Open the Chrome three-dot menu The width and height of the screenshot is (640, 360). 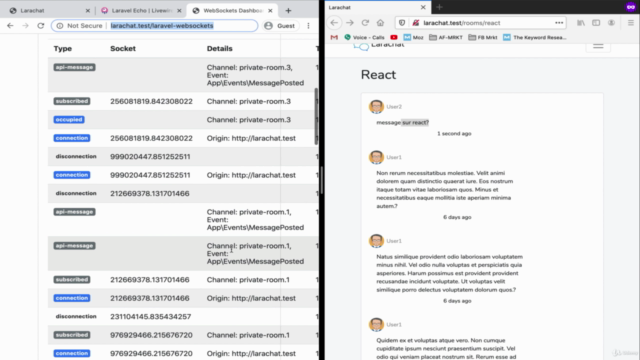tap(308, 26)
